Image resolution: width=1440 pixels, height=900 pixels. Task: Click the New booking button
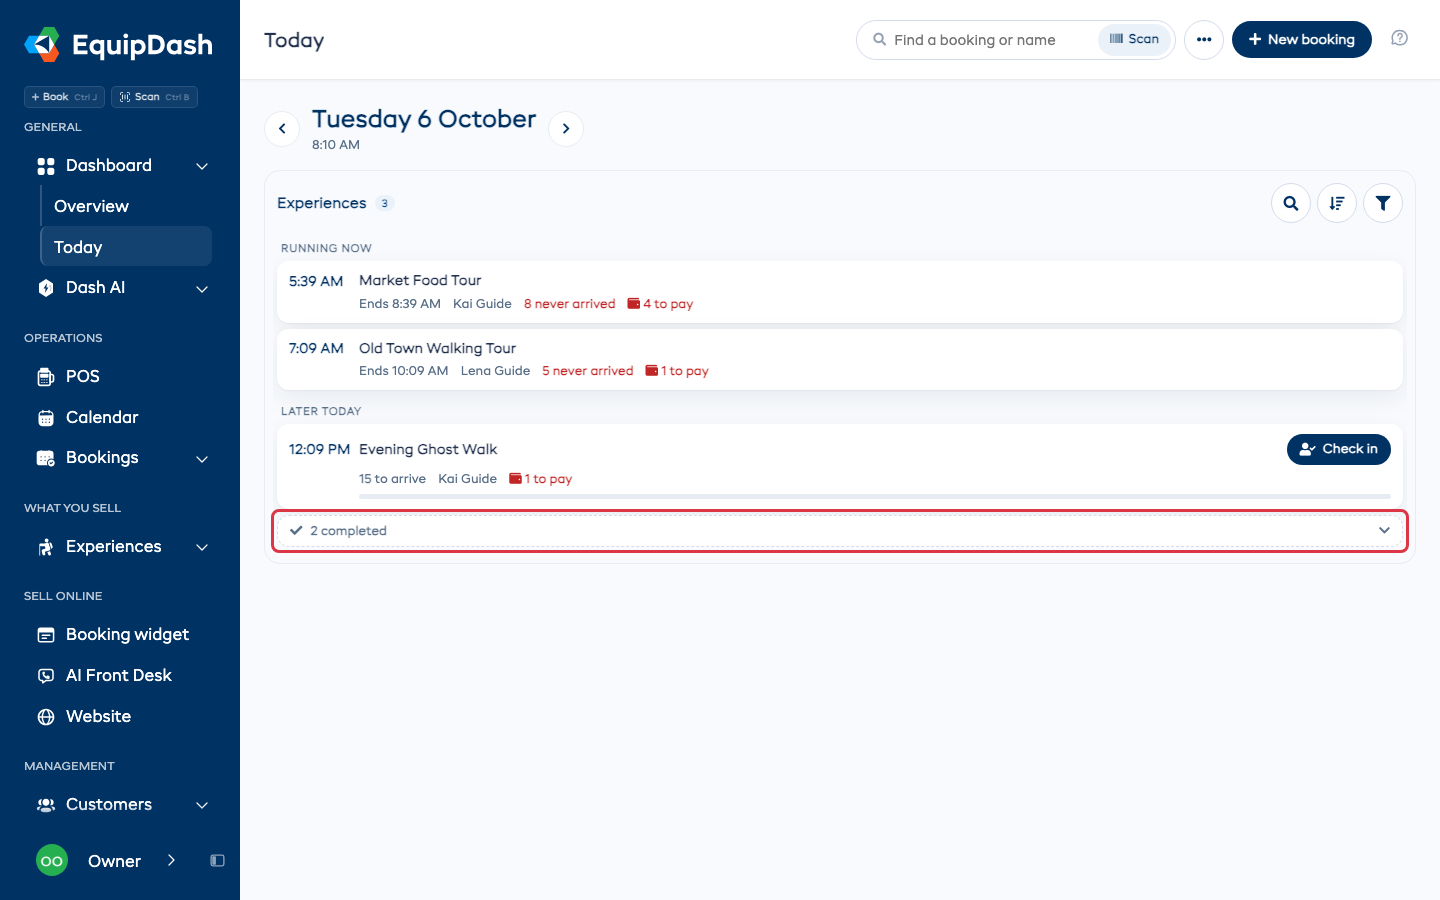coord(1302,40)
